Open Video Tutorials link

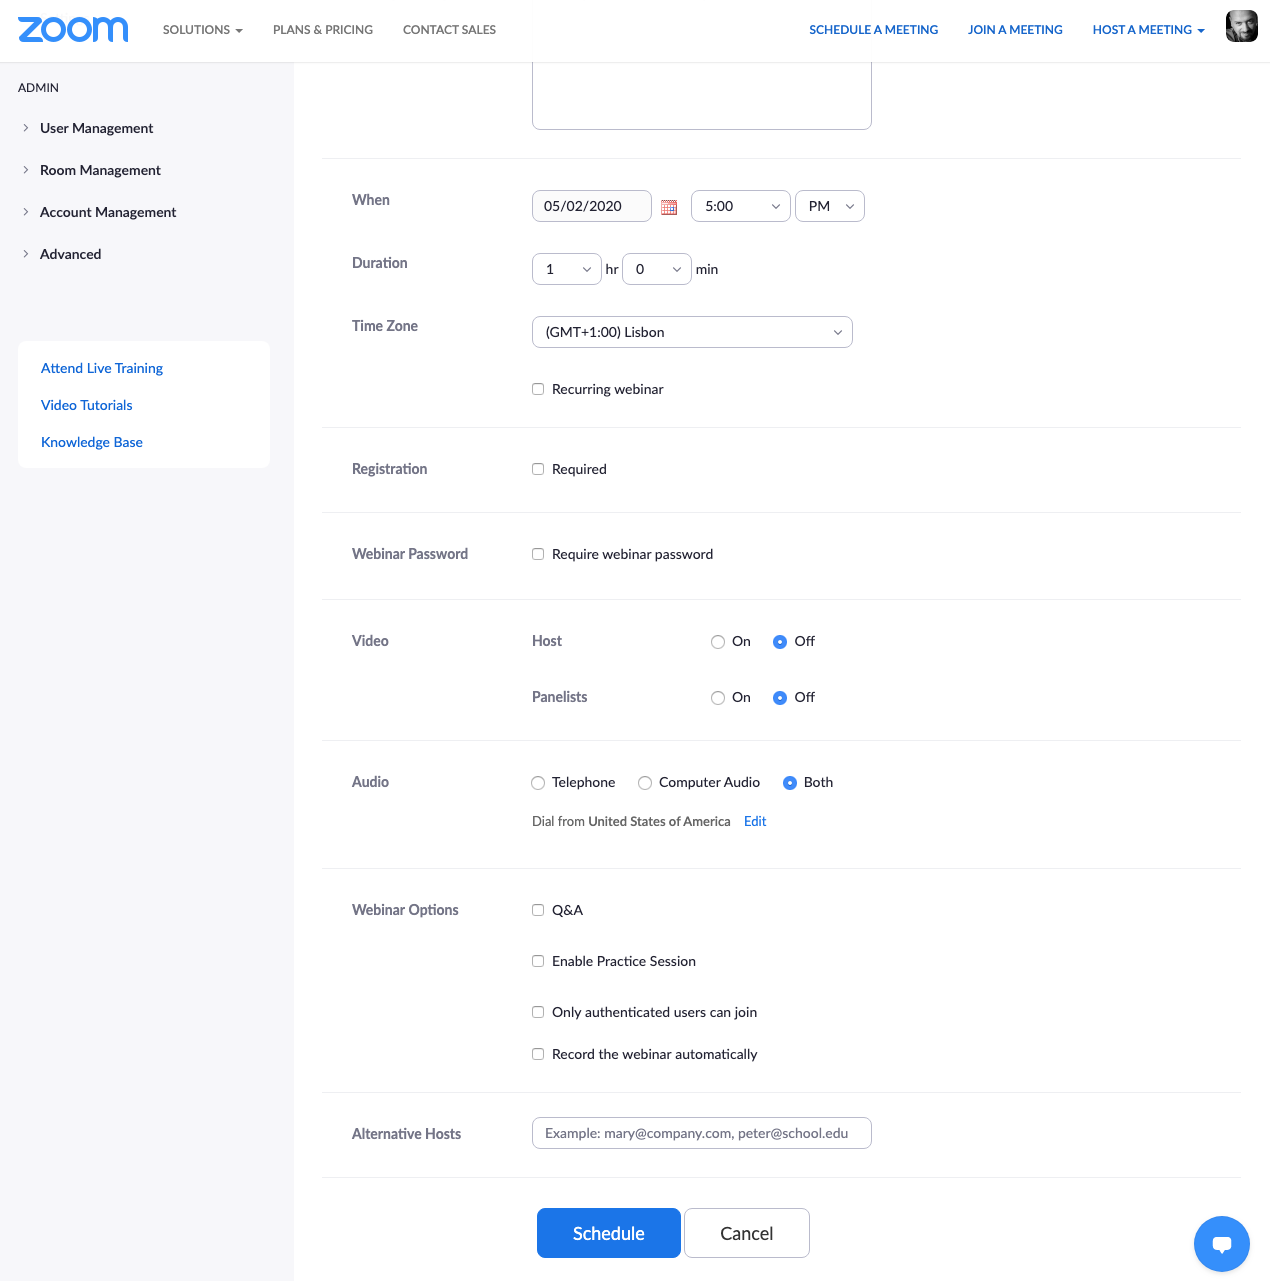coord(87,405)
